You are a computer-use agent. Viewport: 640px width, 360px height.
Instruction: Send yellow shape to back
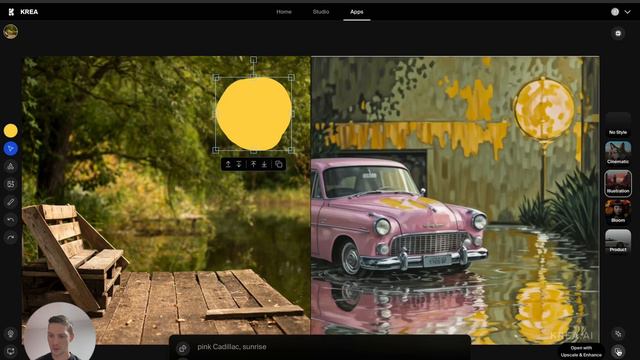coord(264,164)
